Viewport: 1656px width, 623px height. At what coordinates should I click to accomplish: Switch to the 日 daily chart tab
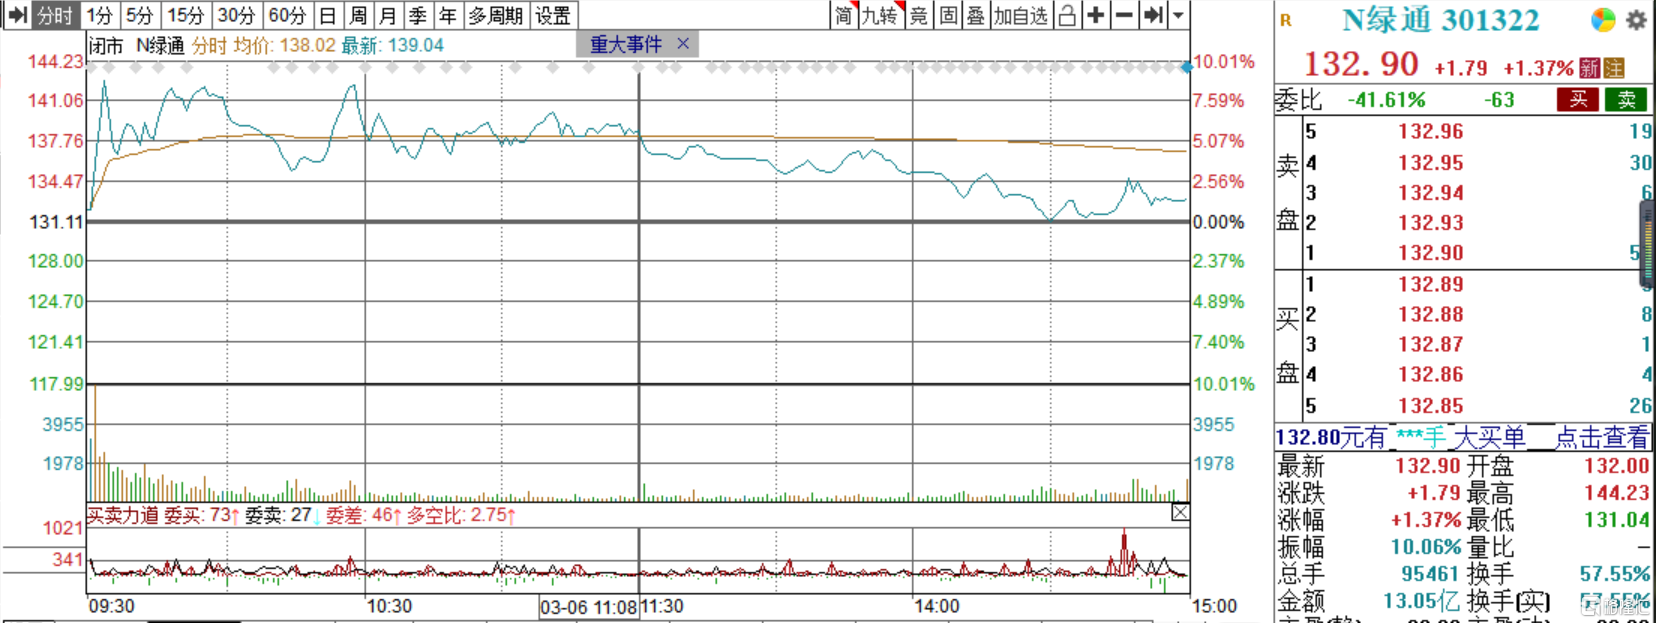click(327, 15)
